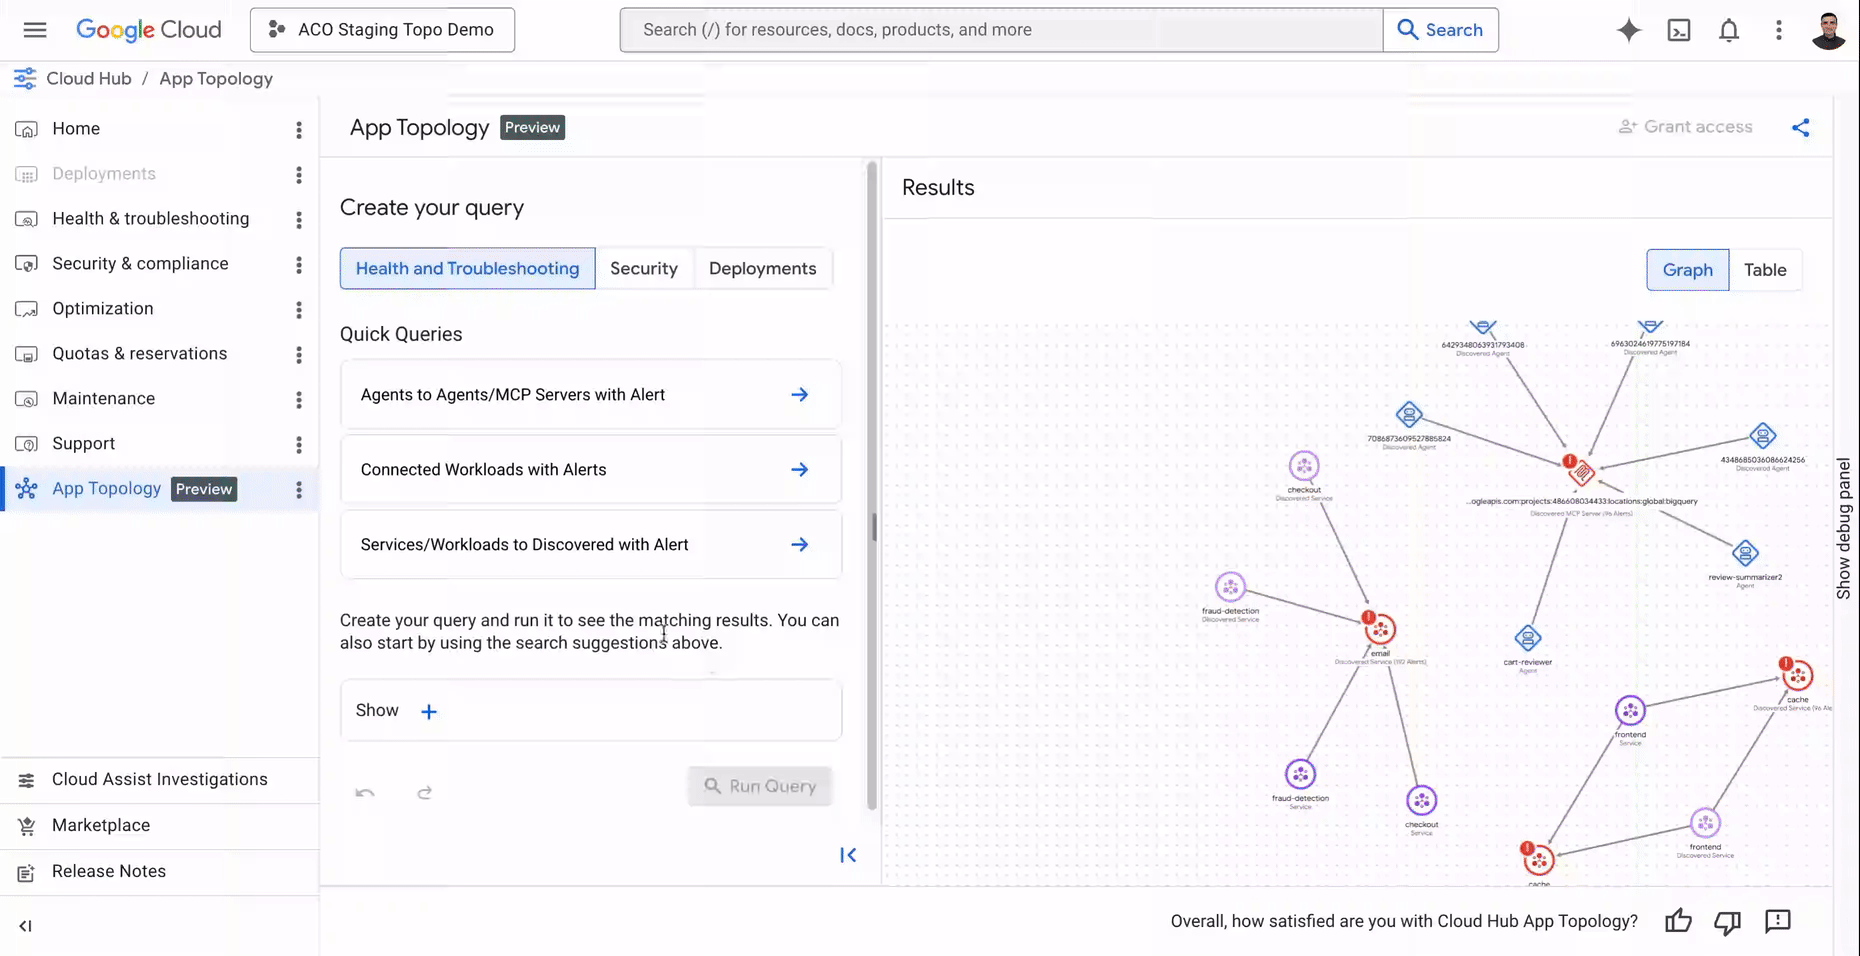The width and height of the screenshot is (1860, 956).
Task: Open Cloud Assist Investigations
Action: click(159, 780)
